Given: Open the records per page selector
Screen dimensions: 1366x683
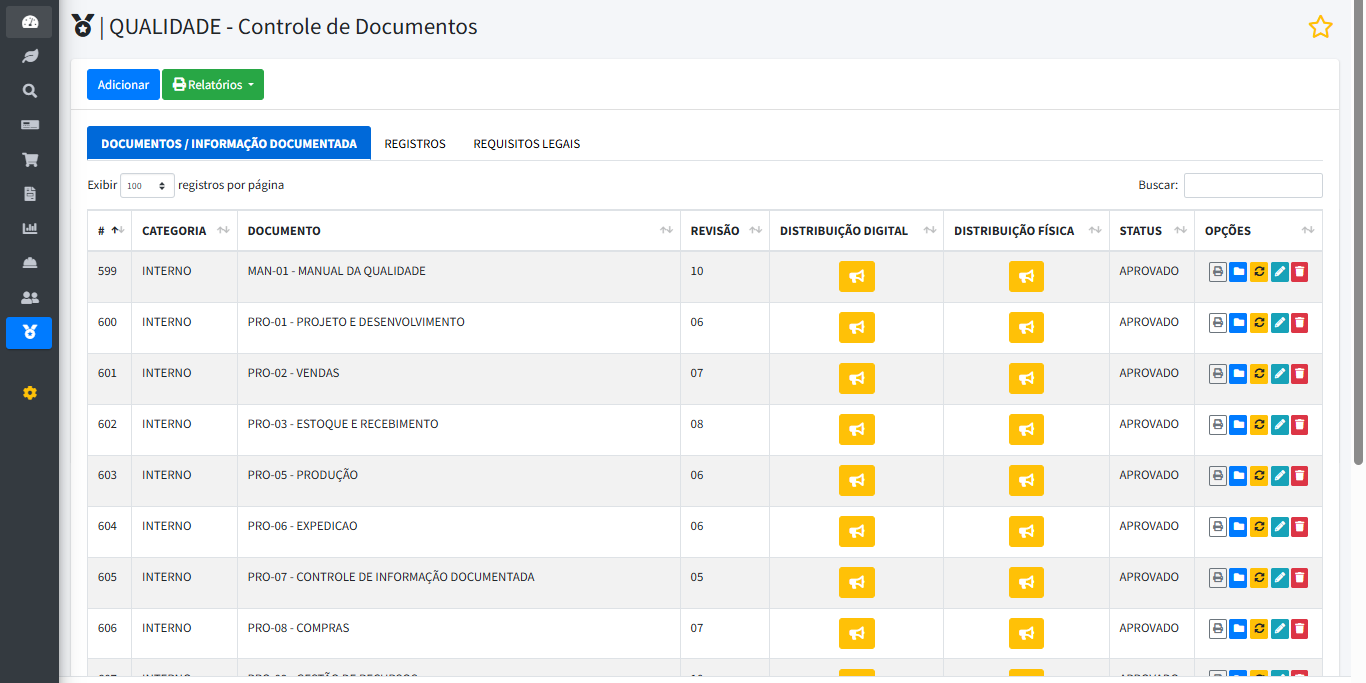Looking at the screenshot, I should (147, 184).
